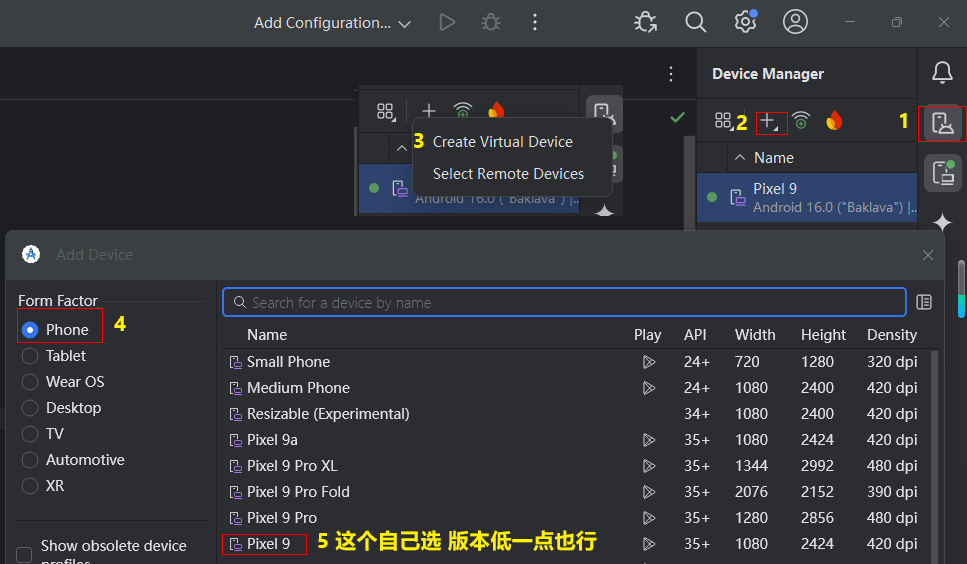Image resolution: width=967 pixels, height=564 pixels.
Task: Select the Resizable (Experimental) device row
Action: (x=577, y=414)
